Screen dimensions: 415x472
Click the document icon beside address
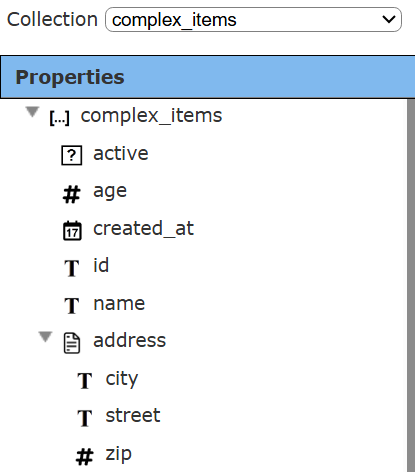(72, 343)
